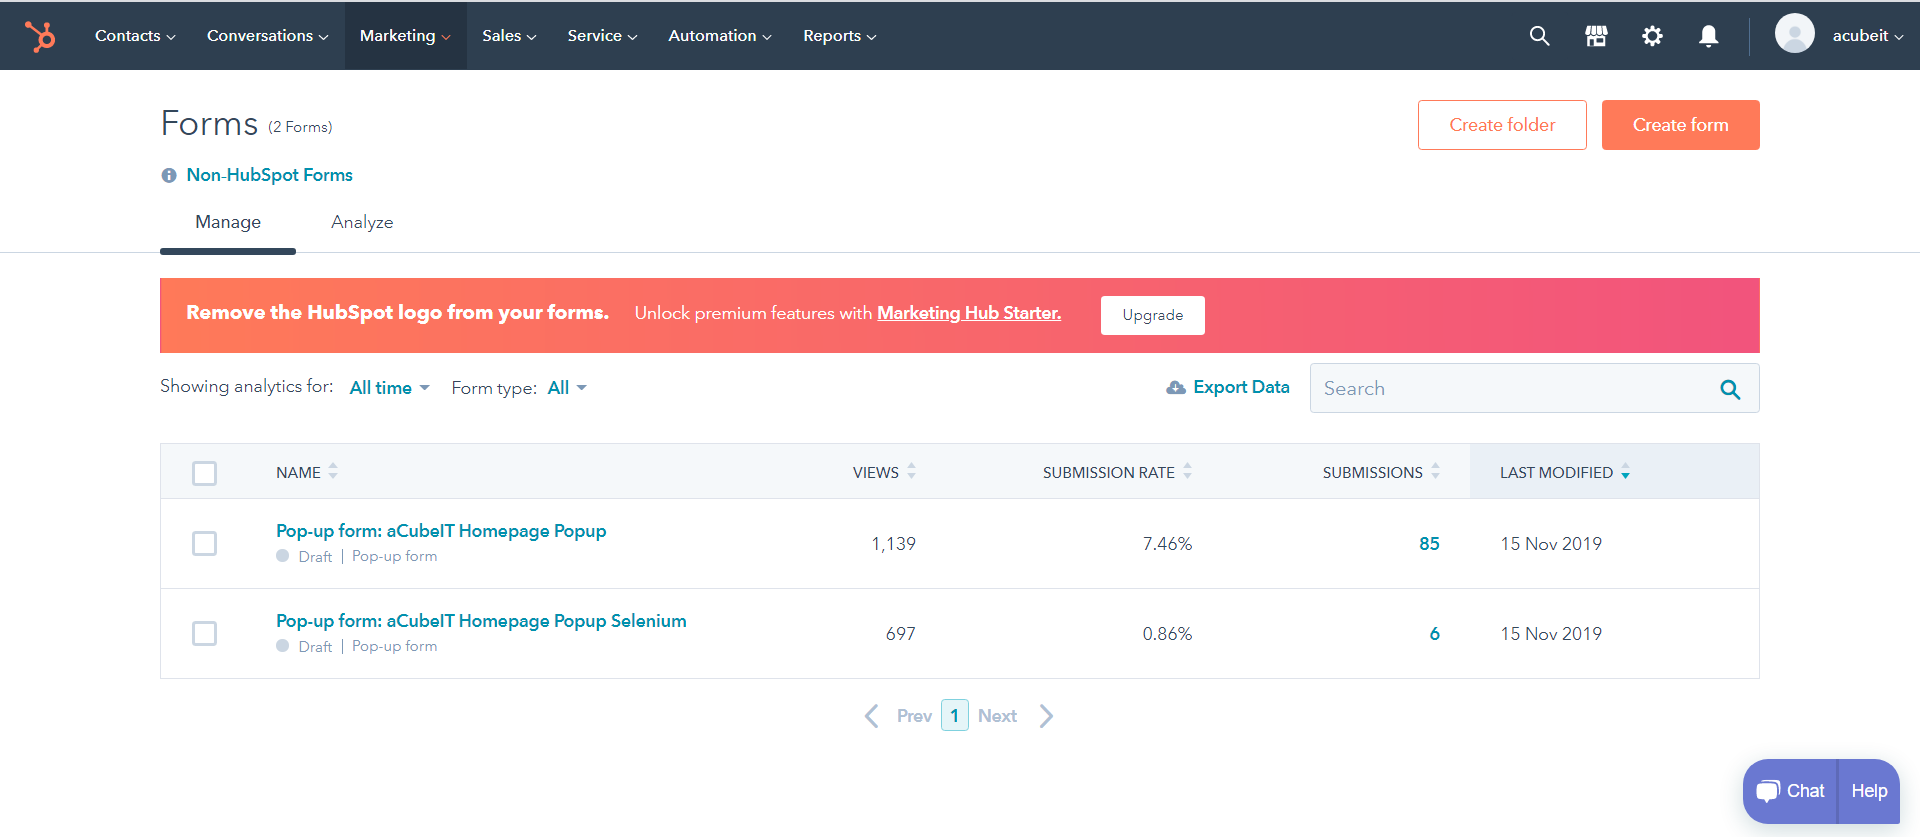
Task: Open the Help button
Action: [1869, 791]
